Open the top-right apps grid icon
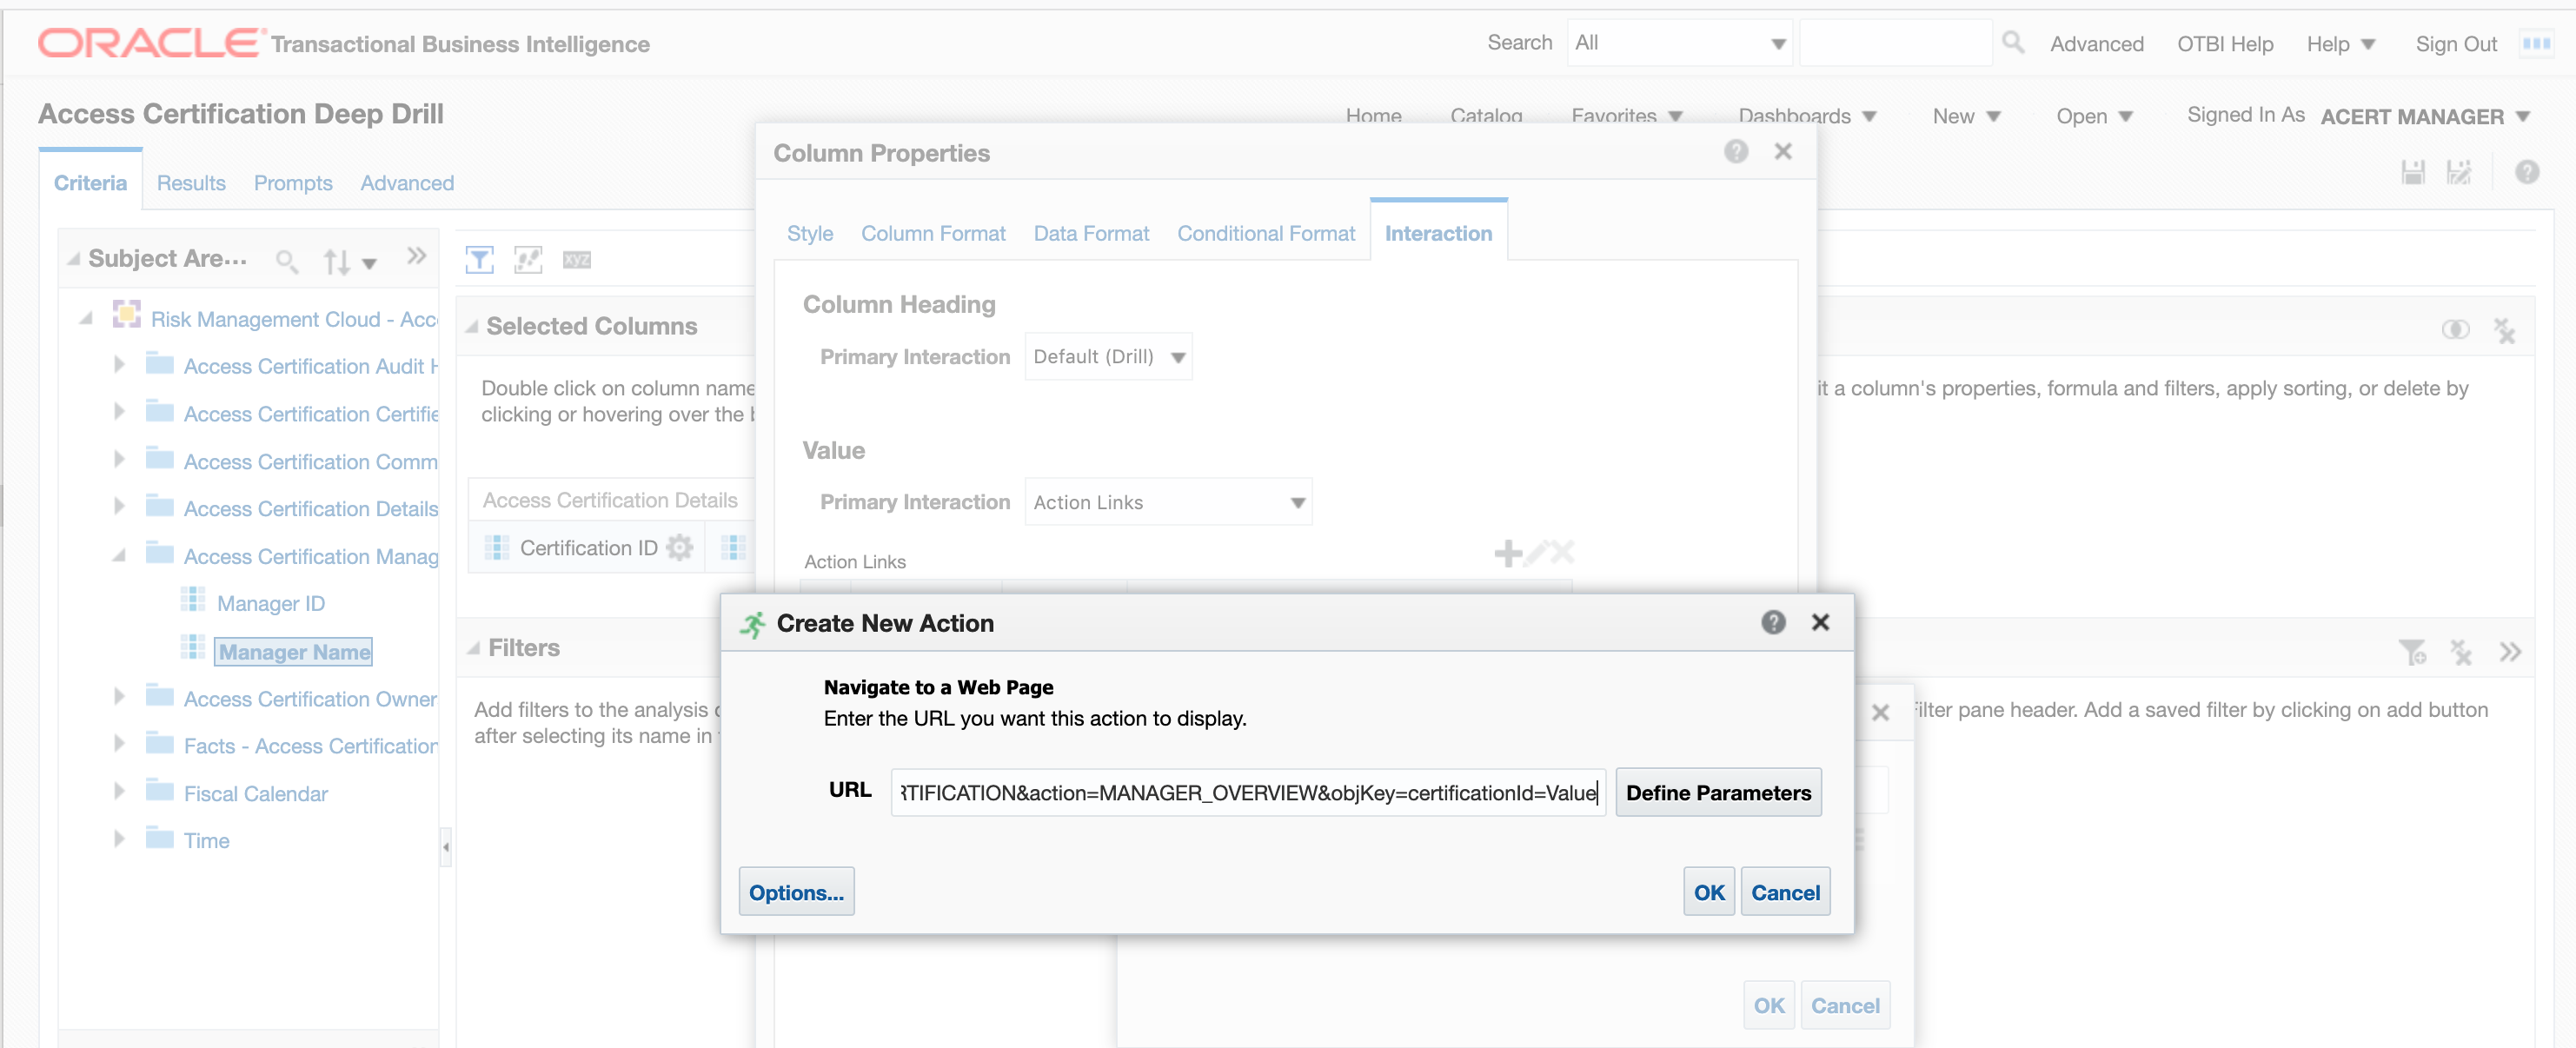This screenshot has height=1048, width=2576. click(x=2535, y=43)
